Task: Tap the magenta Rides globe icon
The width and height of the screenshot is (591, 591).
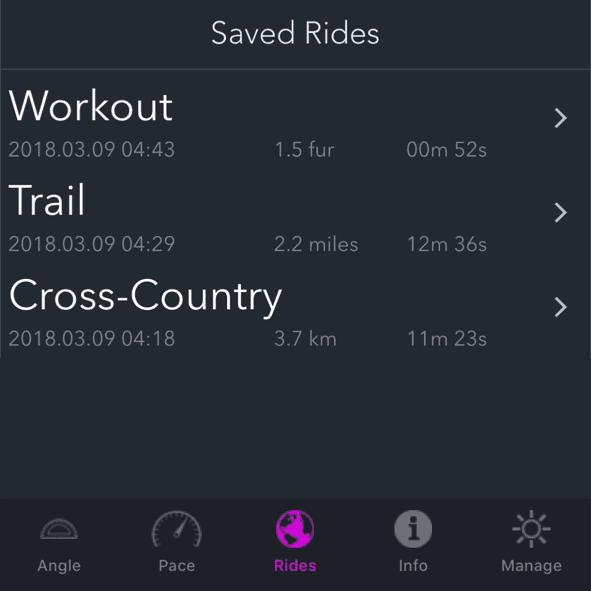Action: click(x=295, y=529)
